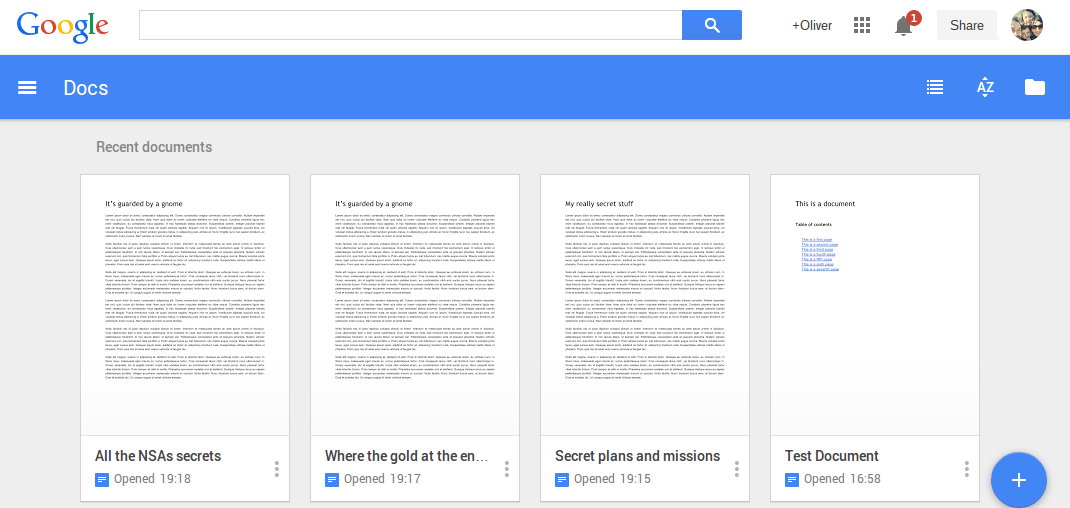Open Where the gold document thumbnail
Screen dimensions: 1070x508
415,305
